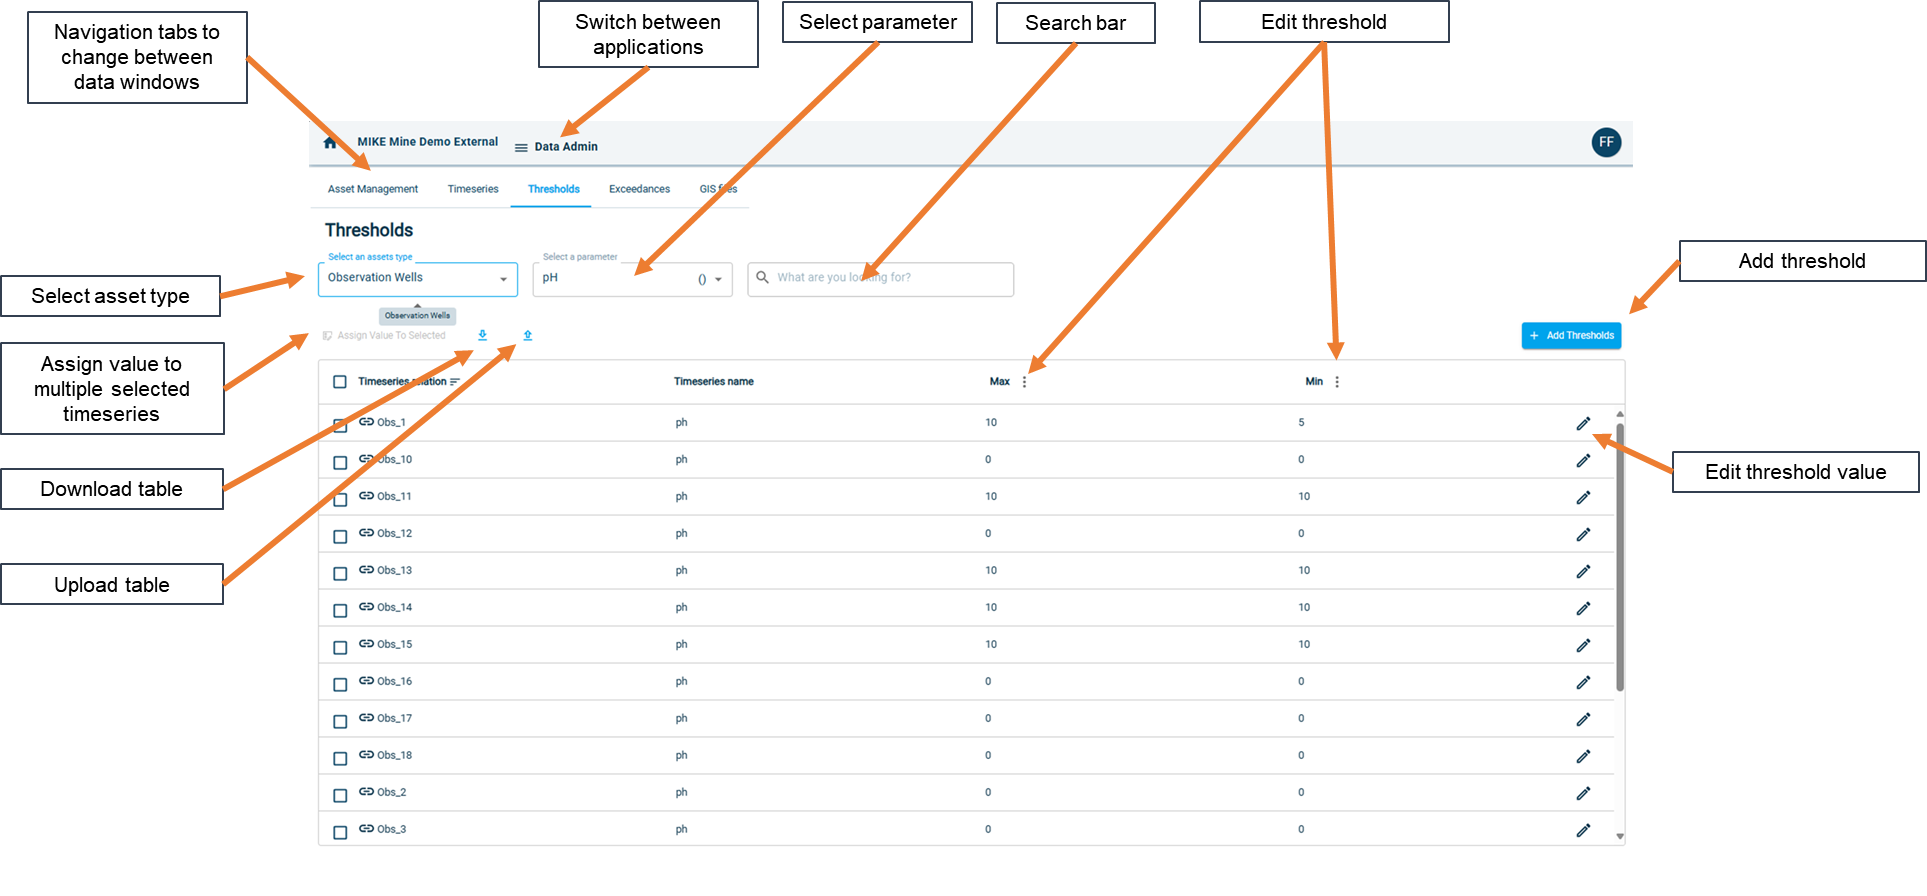This screenshot has height=896, width=1927.
Task: Open the Max column options menu
Action: tap(1024, 382)
